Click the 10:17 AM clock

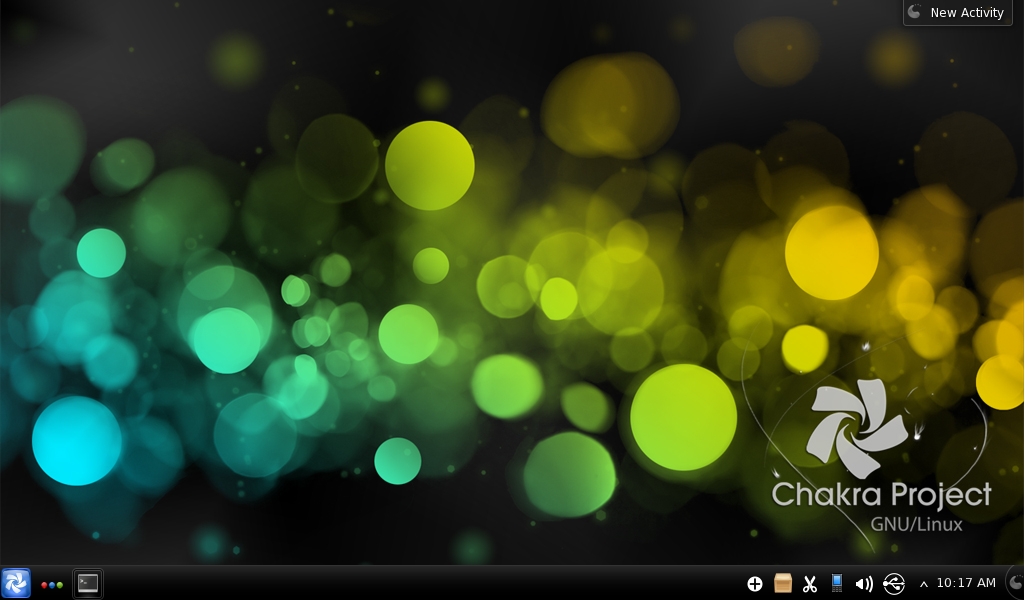966,582
